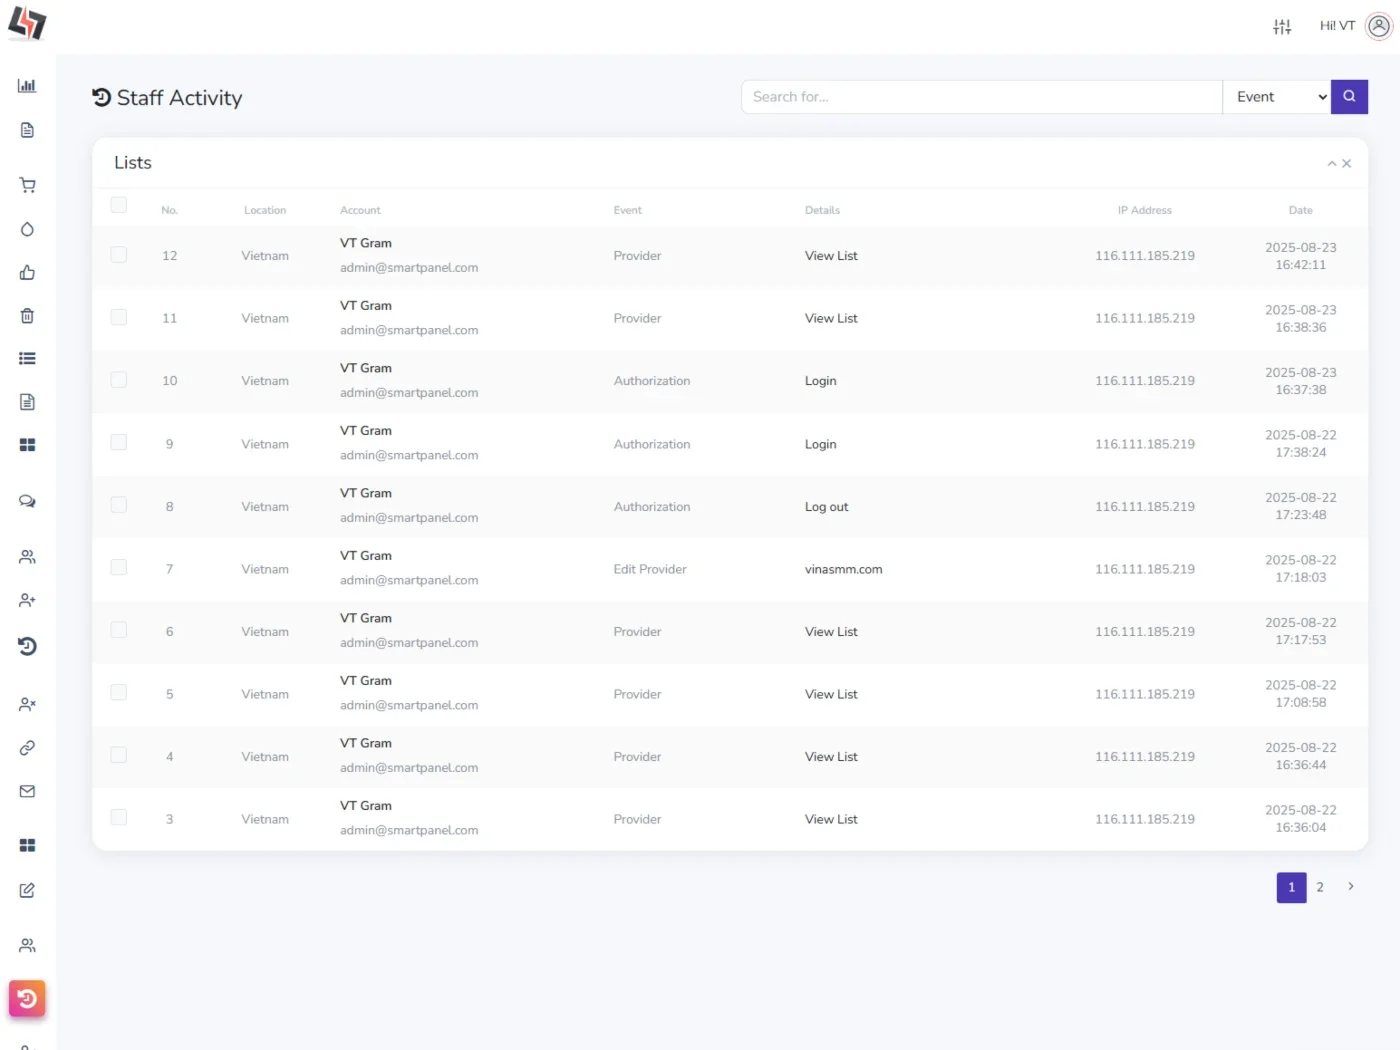Click the pink floating history button
Image resolution: width=1400 pixels, height=1050 pixels.
27,998
